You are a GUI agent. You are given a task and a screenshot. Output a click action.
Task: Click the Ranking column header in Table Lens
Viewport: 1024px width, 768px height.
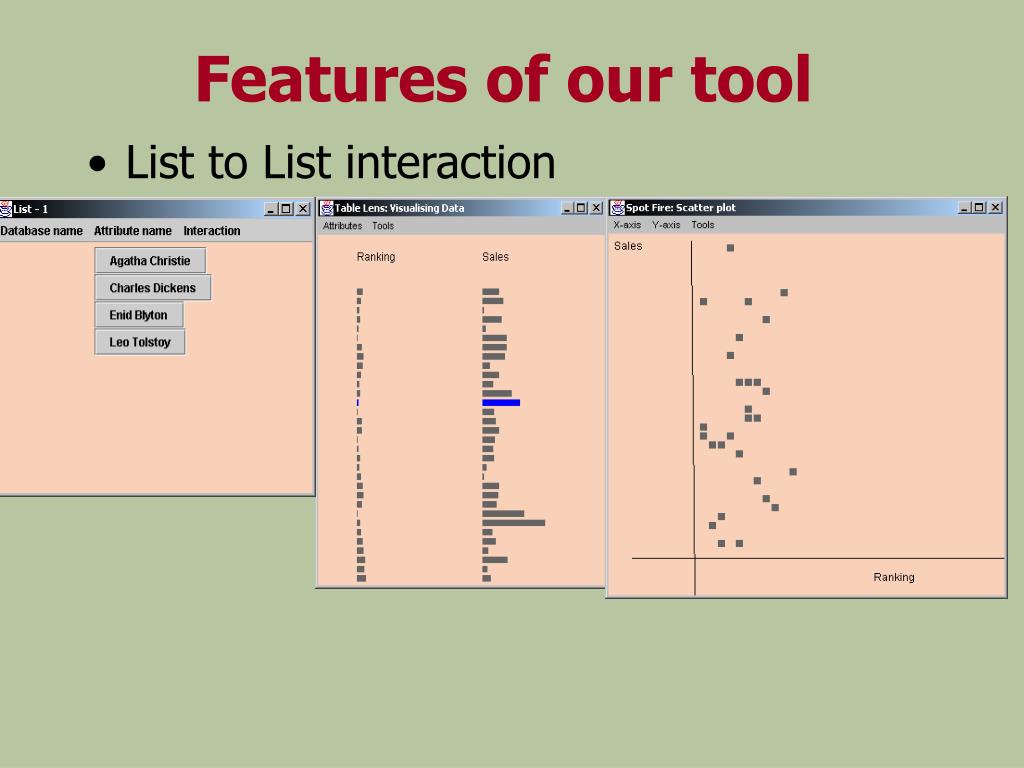point(376,257)
